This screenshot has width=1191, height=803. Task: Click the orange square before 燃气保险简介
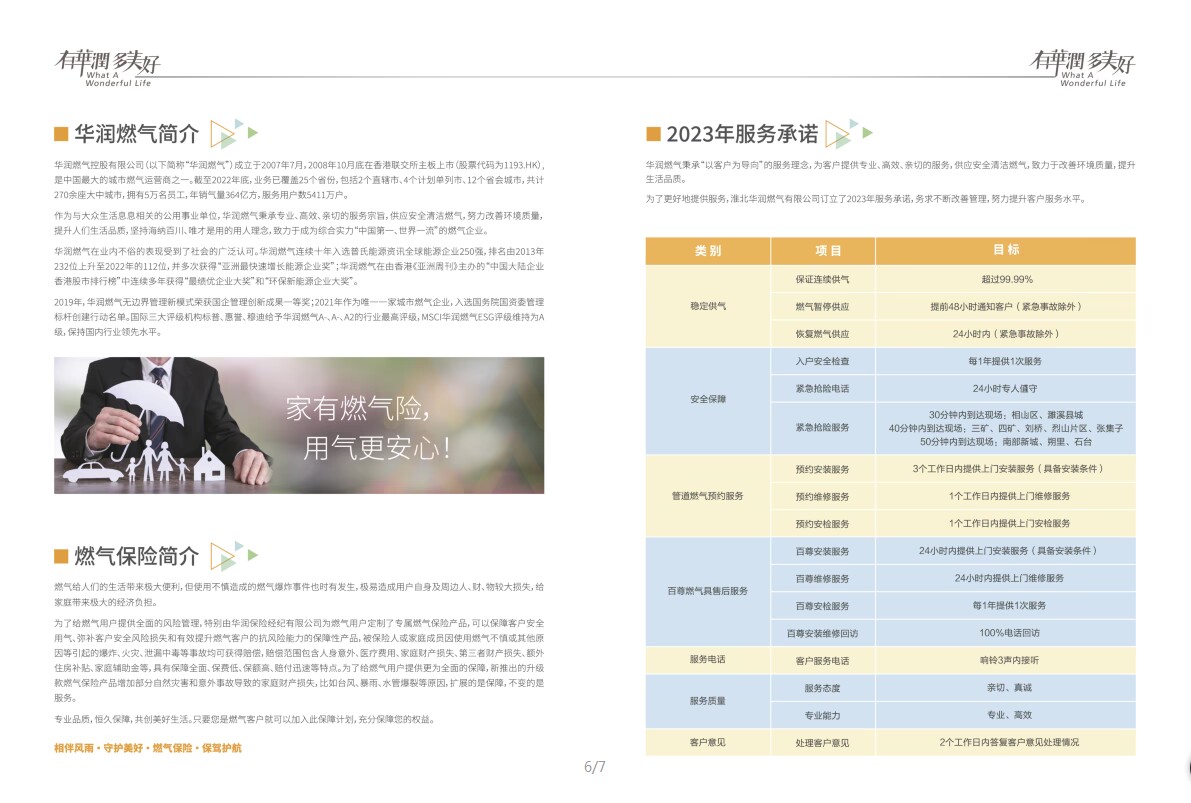tap(61, 557)
